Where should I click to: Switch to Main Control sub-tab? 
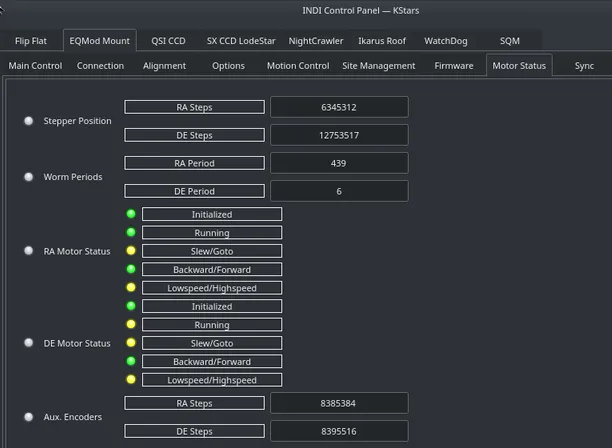35,66
